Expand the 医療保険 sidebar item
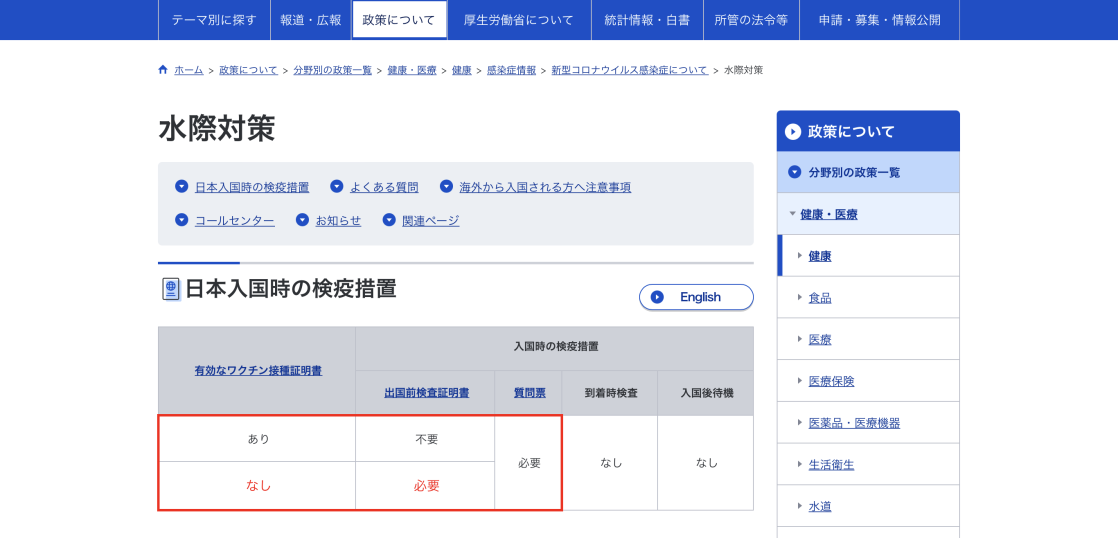The height and width of the screenshot is (538, 1118). pos(800,381)
